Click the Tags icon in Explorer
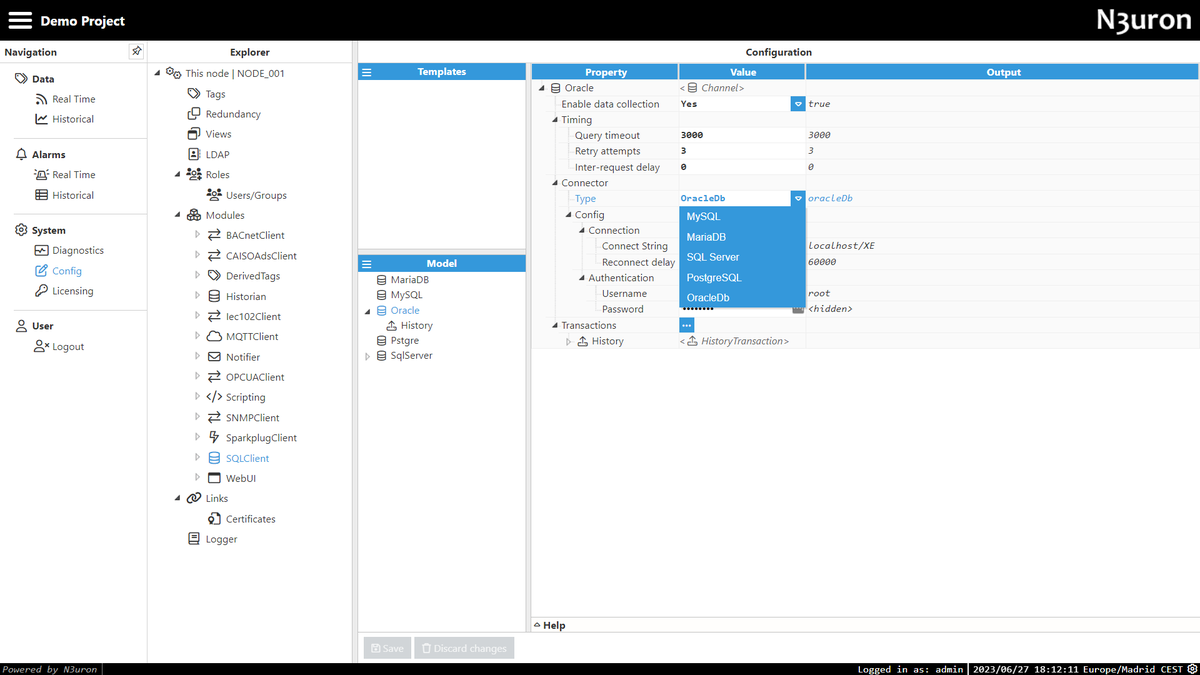 pos(194,93)
